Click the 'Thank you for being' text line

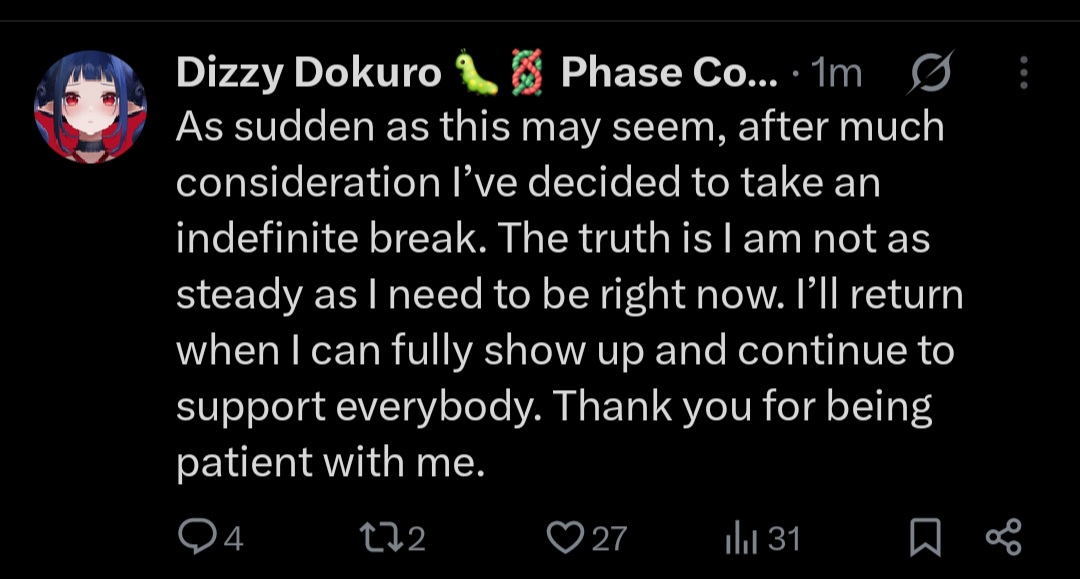pyautogui.click(x=742, y=406)
